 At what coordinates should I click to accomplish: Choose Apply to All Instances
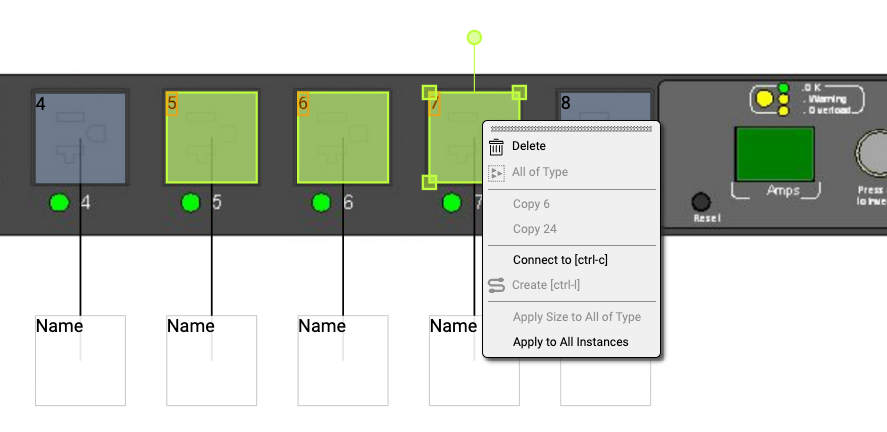click(x=570, y=342)
